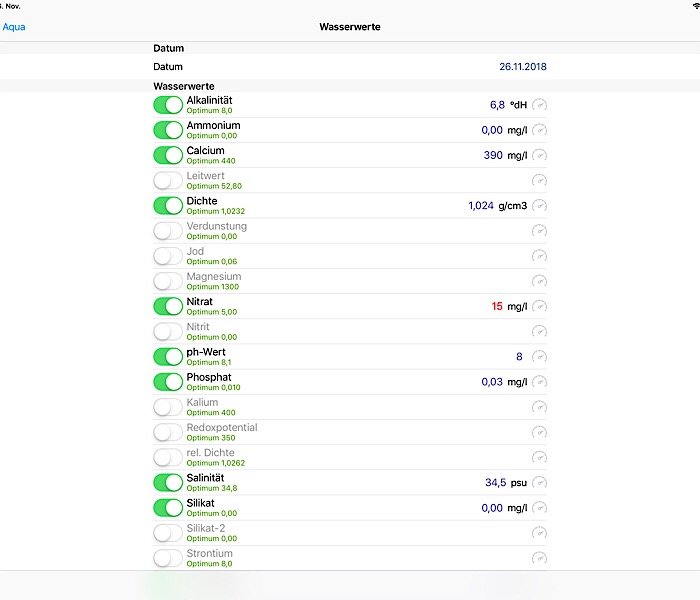Select the gauge icon in the Phosphat row
The width and height of the screenshot is (700, 600).
(540, 381)
